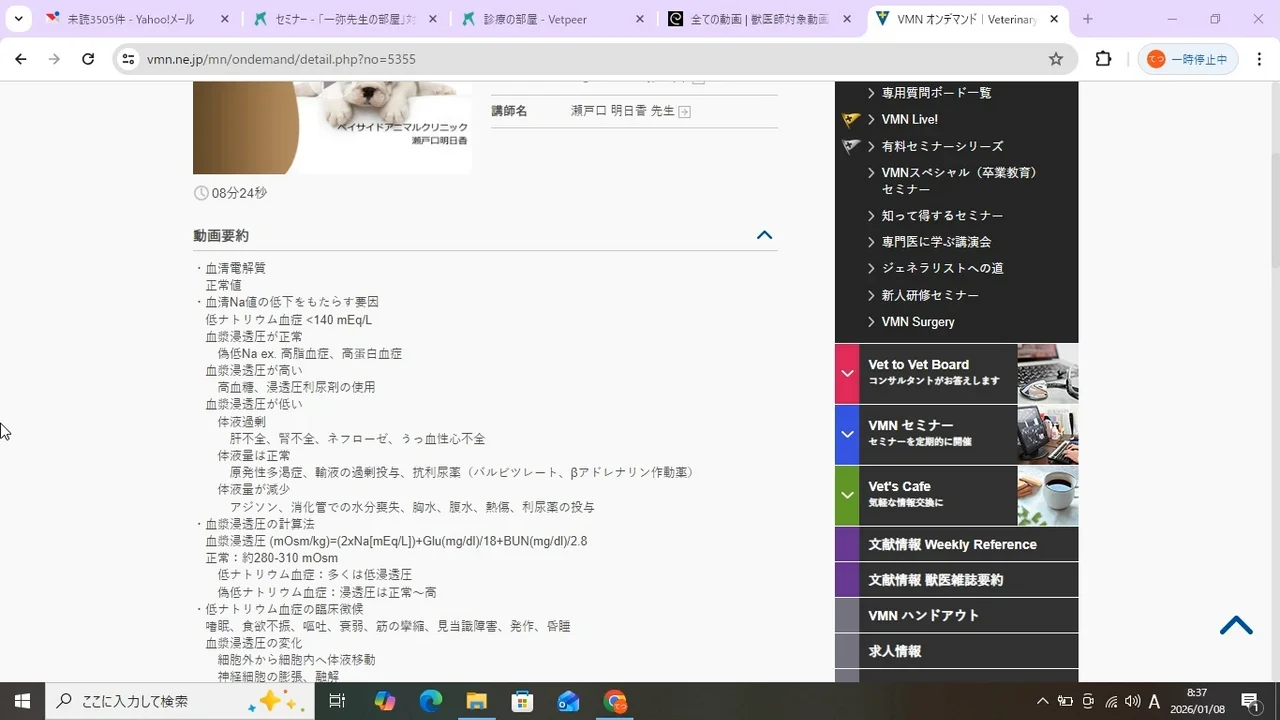Click the browser reload icon
The height and width of the screenshot is (720, 1280).
[88, 59]
